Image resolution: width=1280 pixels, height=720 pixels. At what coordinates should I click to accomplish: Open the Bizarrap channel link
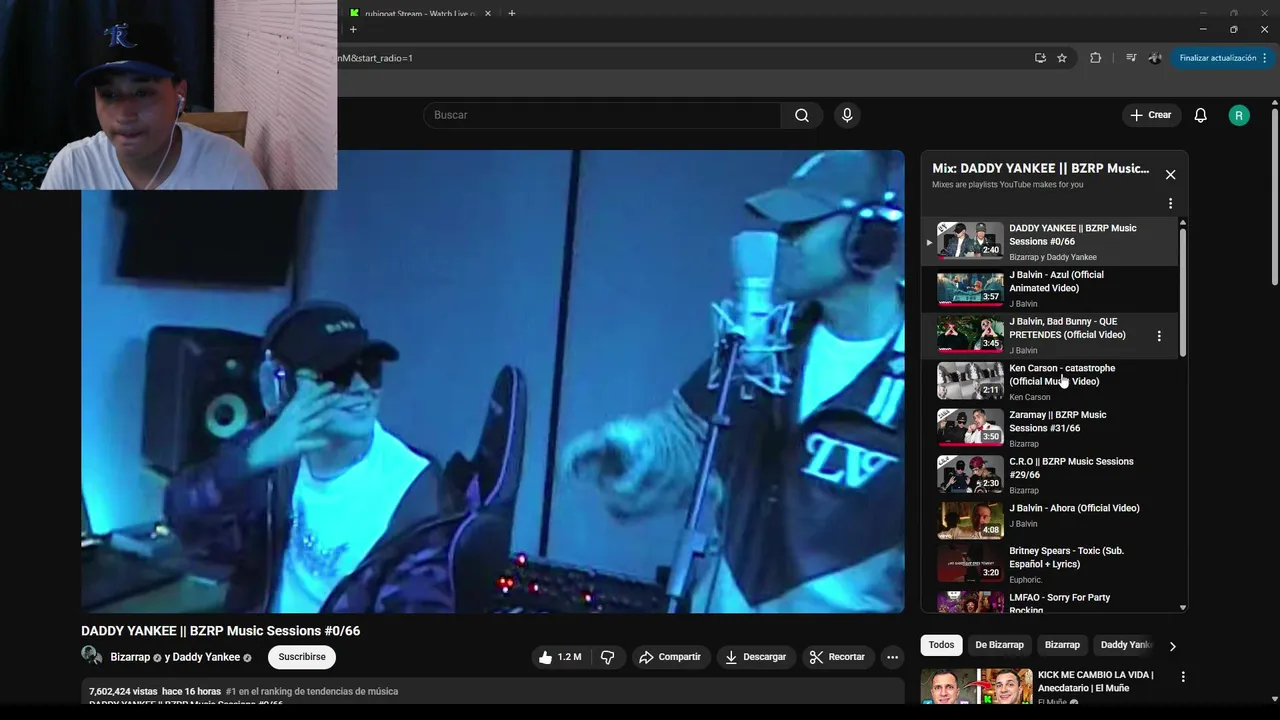coord(130,657)
